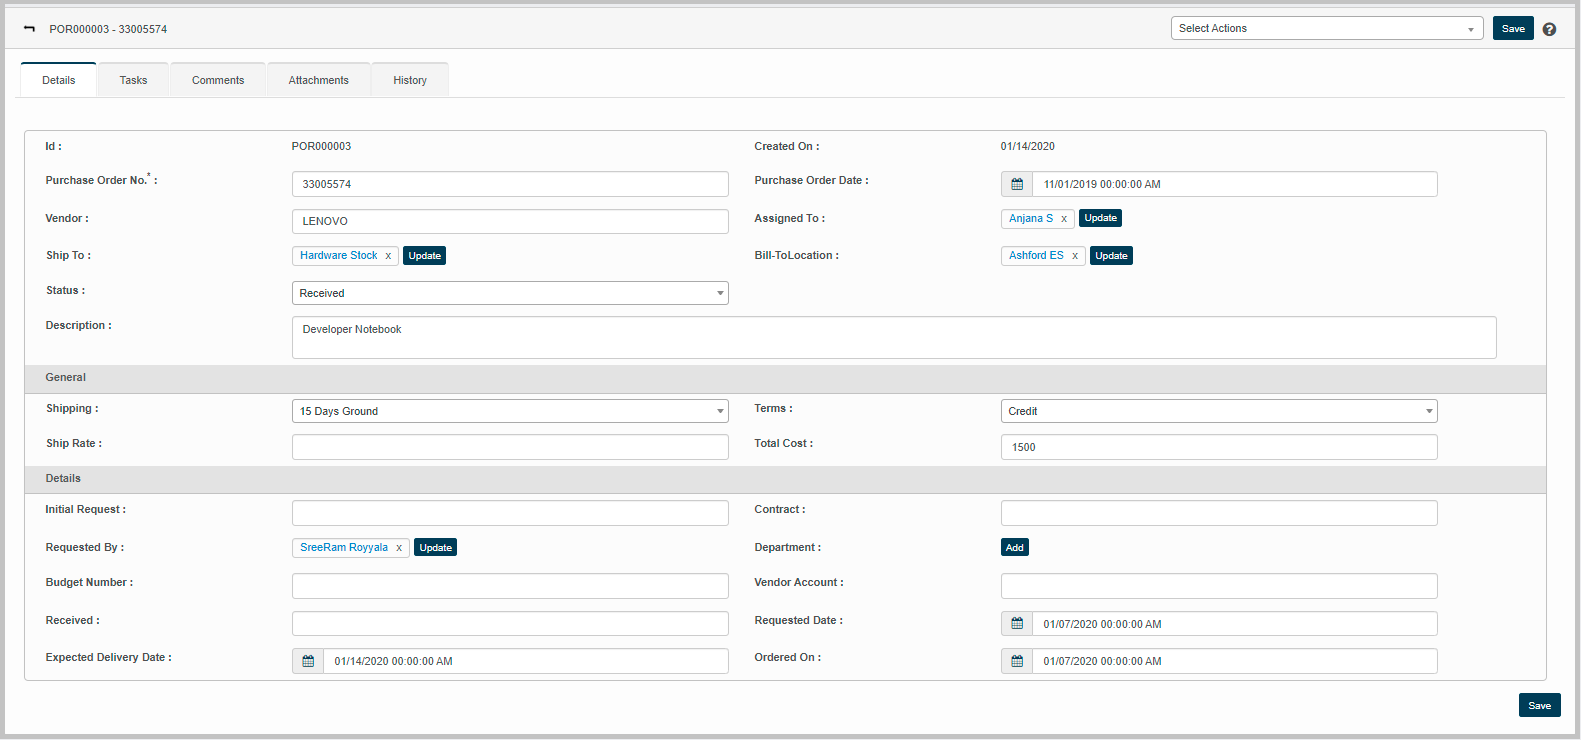The height and width of the screenshot is (740, 1581).
Task: Open calendar for Expected Delivery Date
Action: 308,661
